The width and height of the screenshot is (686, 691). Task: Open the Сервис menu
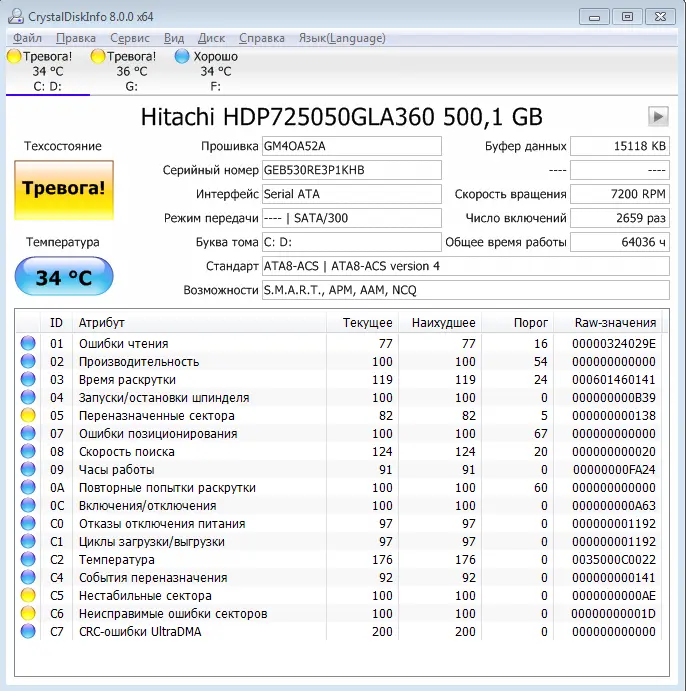(130, 38)
